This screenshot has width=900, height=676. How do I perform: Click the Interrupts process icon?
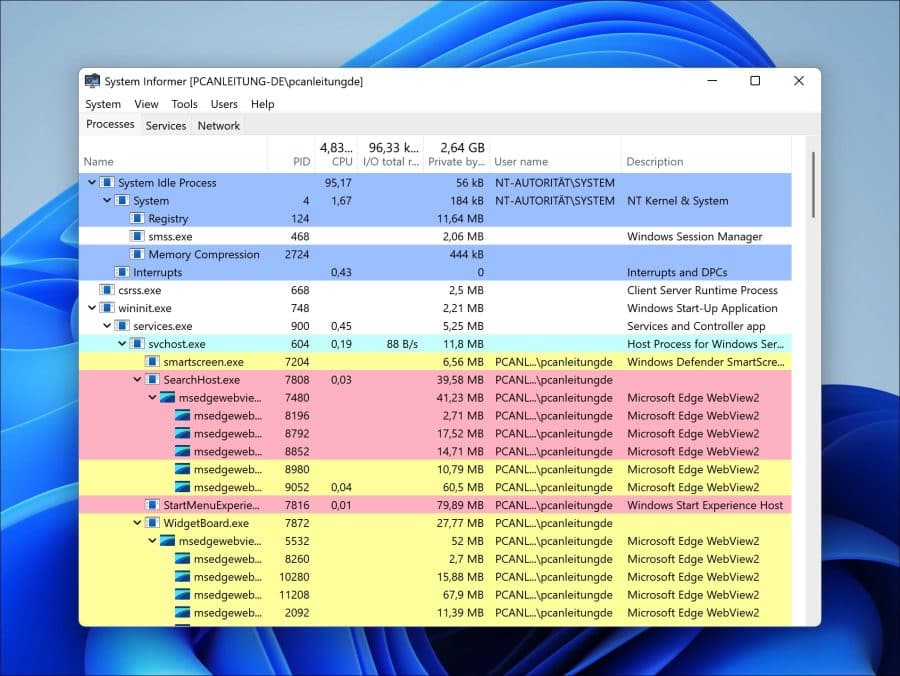122,273
